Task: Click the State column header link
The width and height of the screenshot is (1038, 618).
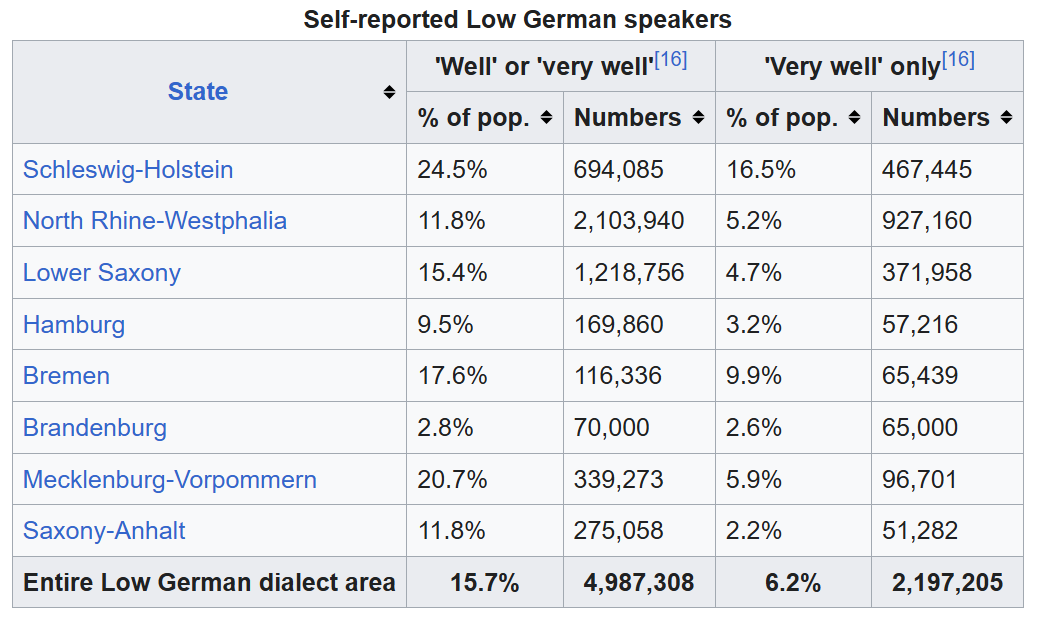Action: coord(198,92)
